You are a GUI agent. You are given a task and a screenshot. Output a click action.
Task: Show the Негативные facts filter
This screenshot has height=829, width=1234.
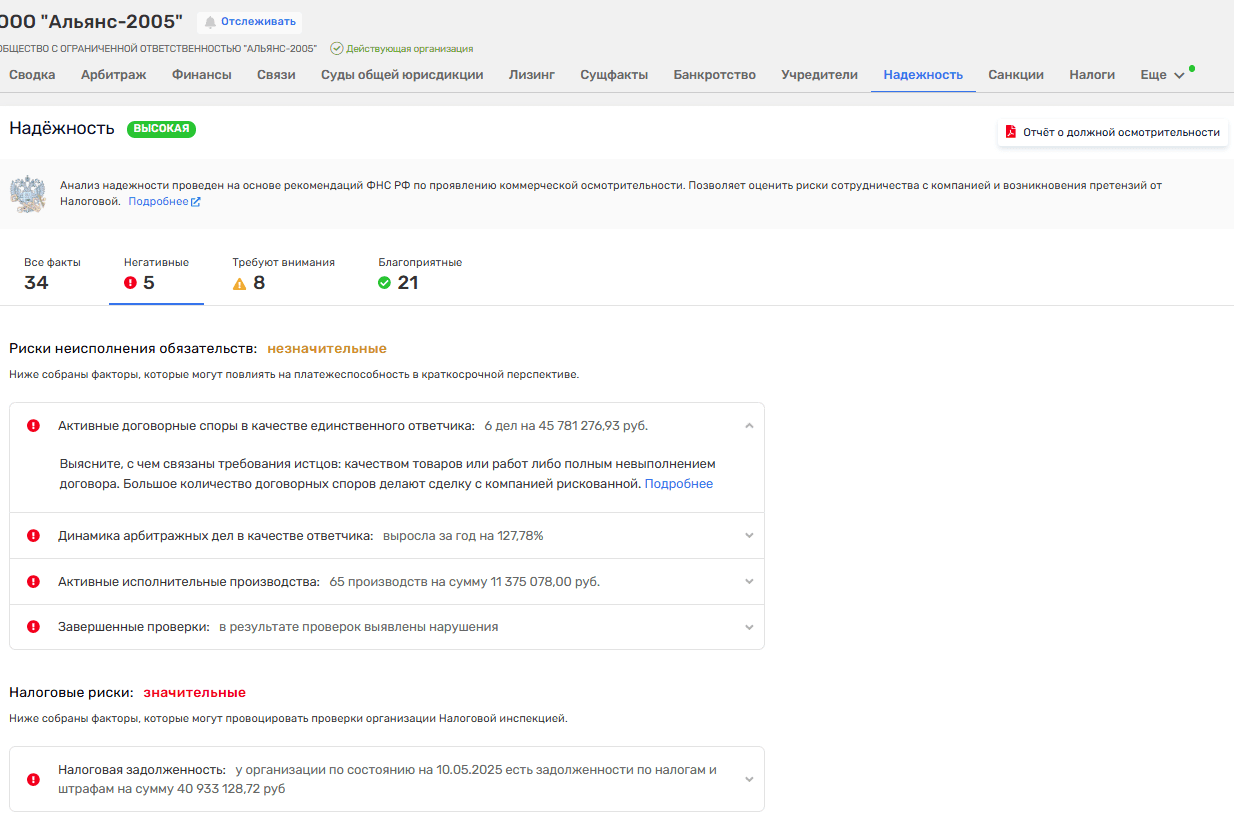tap(155, 274)
